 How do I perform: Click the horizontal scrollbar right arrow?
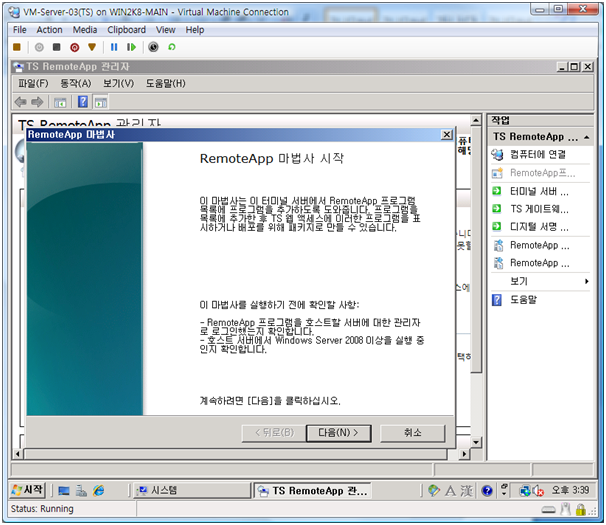(x=464, y=453)
